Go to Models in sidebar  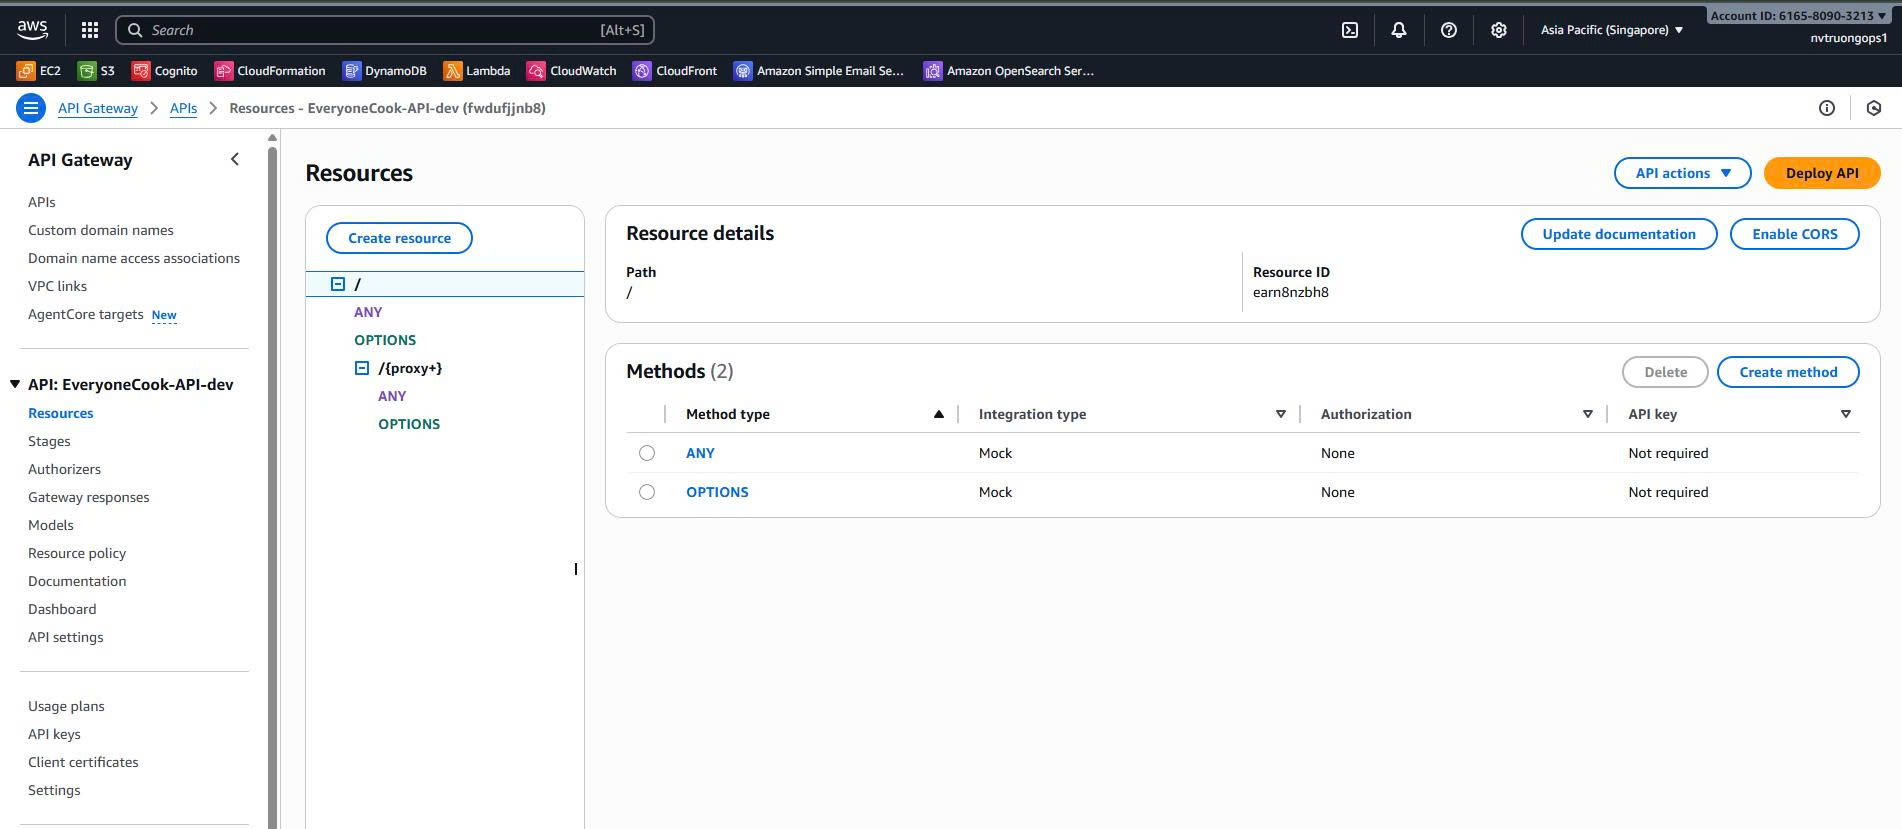point(51,525)
